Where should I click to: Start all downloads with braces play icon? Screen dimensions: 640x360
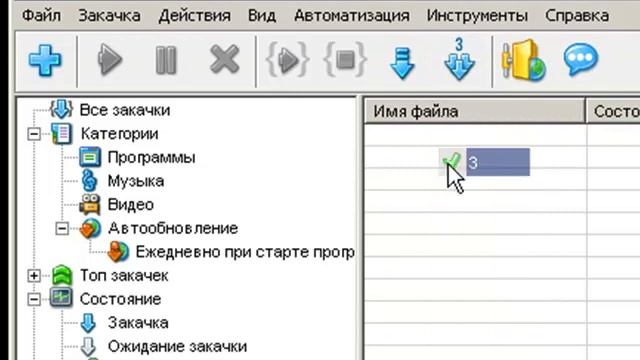288,60
